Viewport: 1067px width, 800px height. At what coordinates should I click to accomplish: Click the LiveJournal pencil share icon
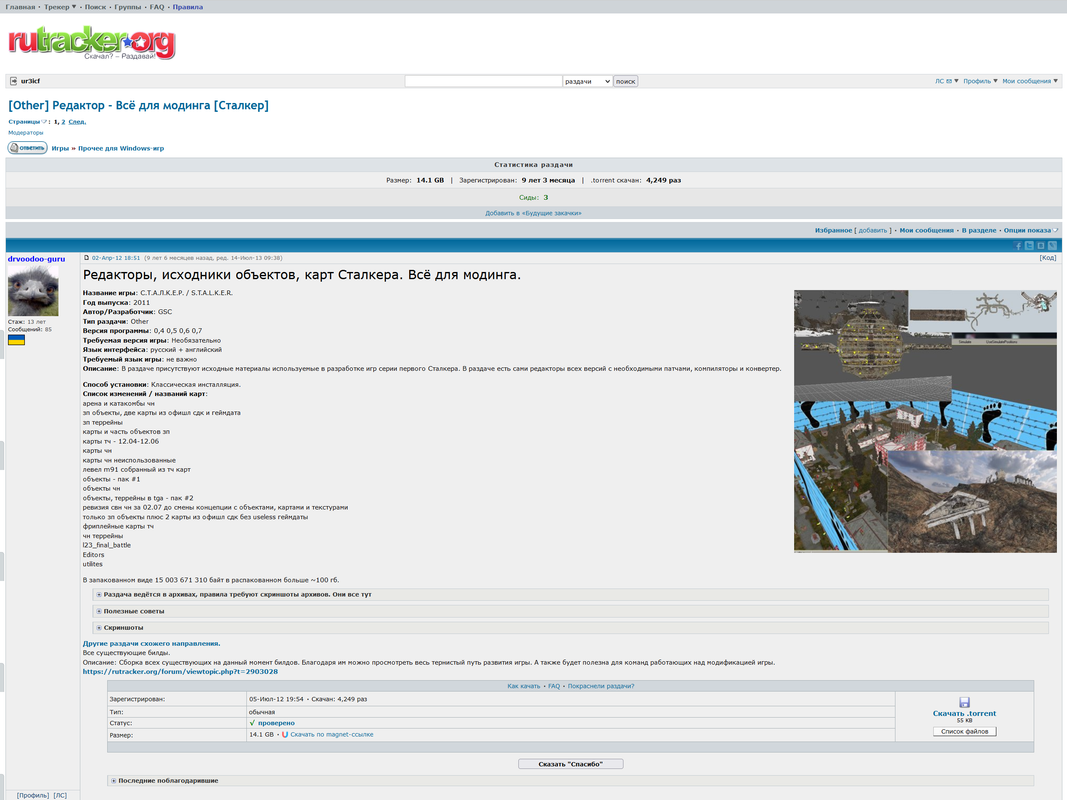coord(1052,246)
